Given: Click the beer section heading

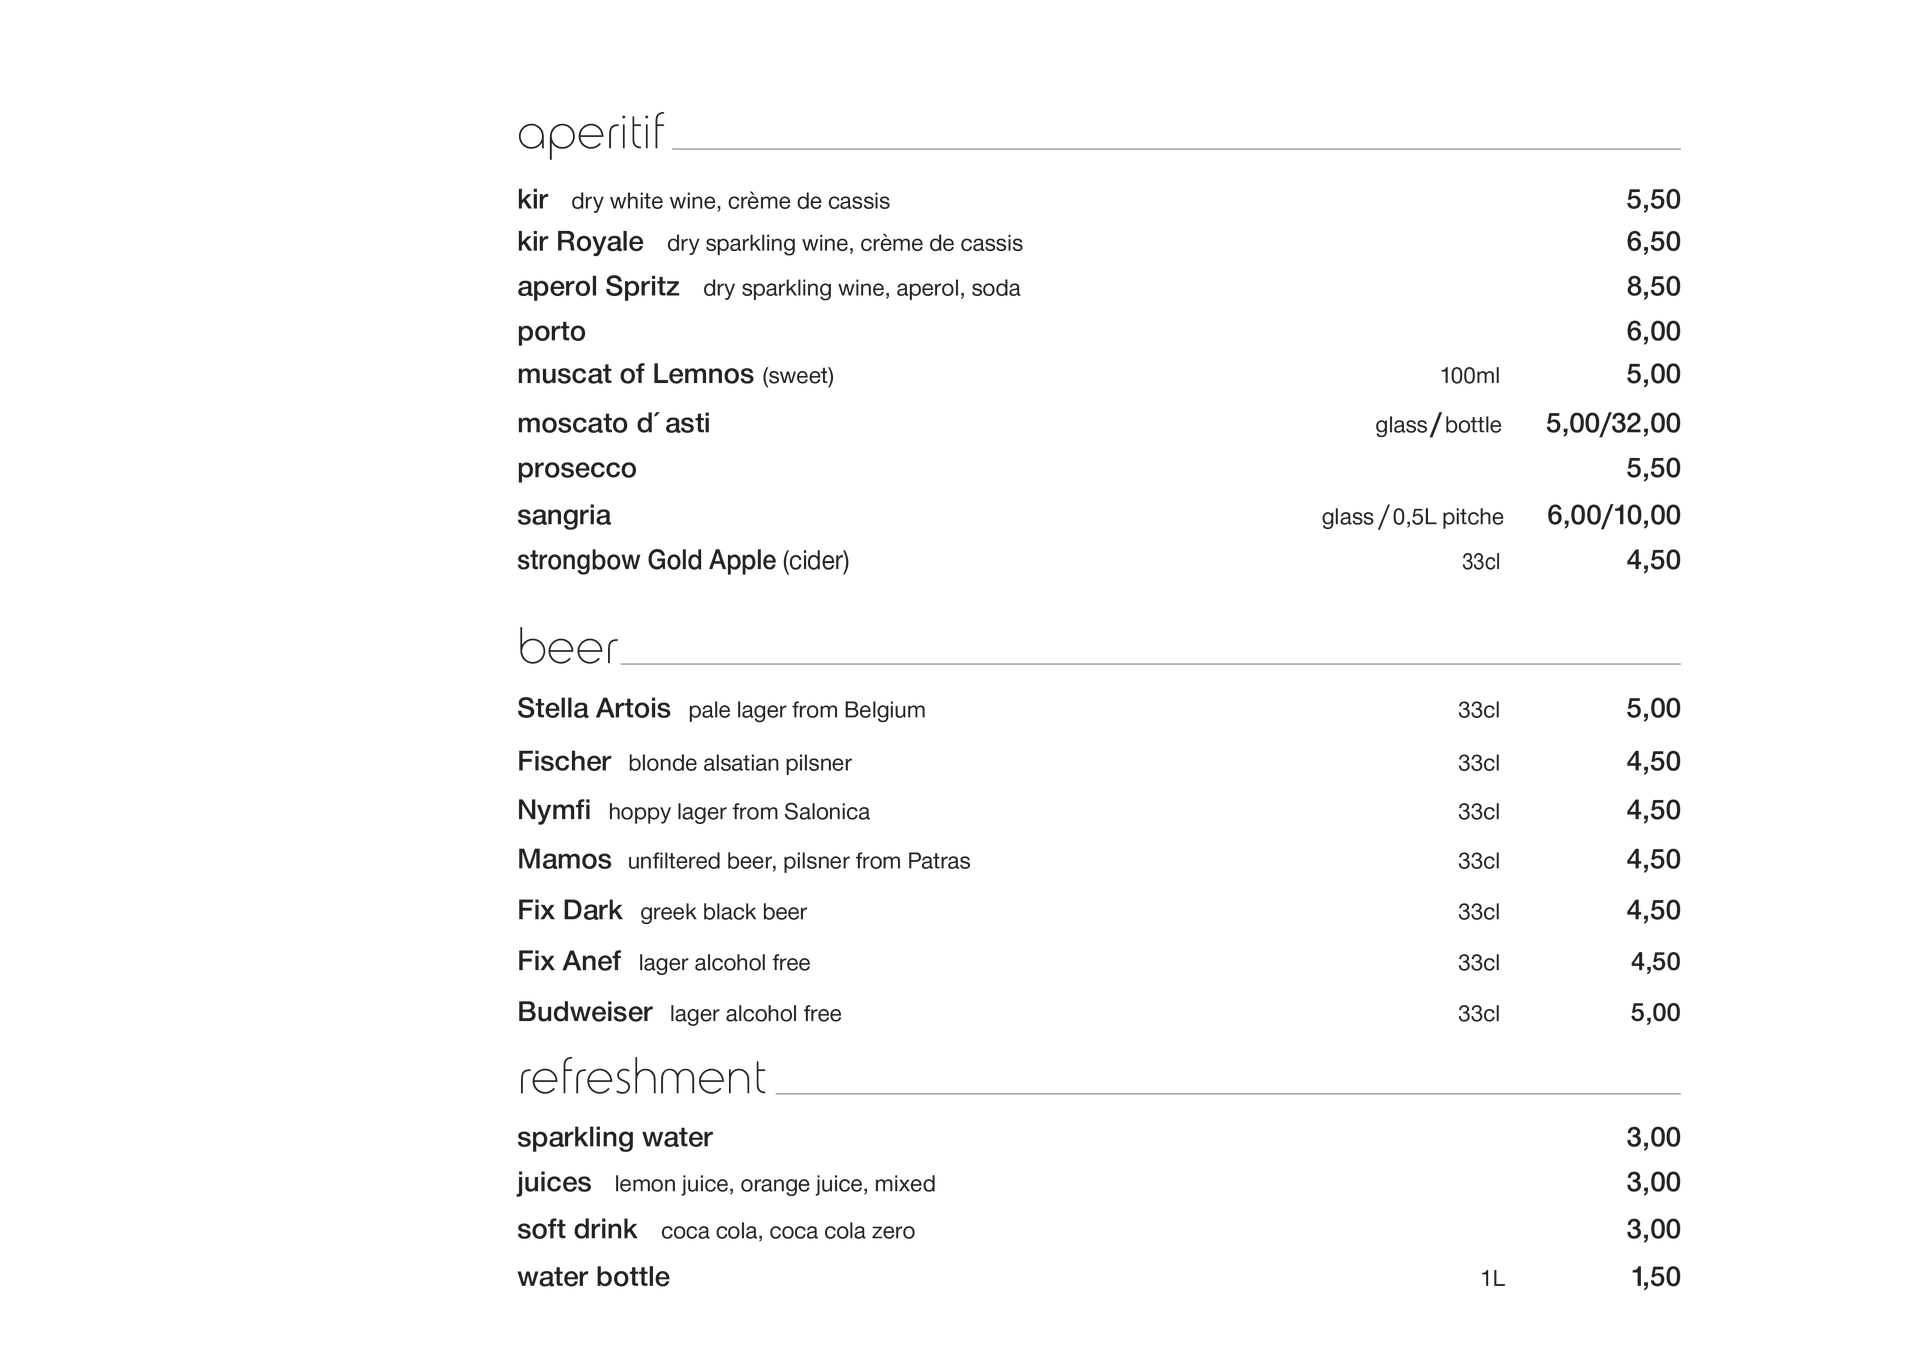Looking at the screenshot, I should [x=567, y=647].
